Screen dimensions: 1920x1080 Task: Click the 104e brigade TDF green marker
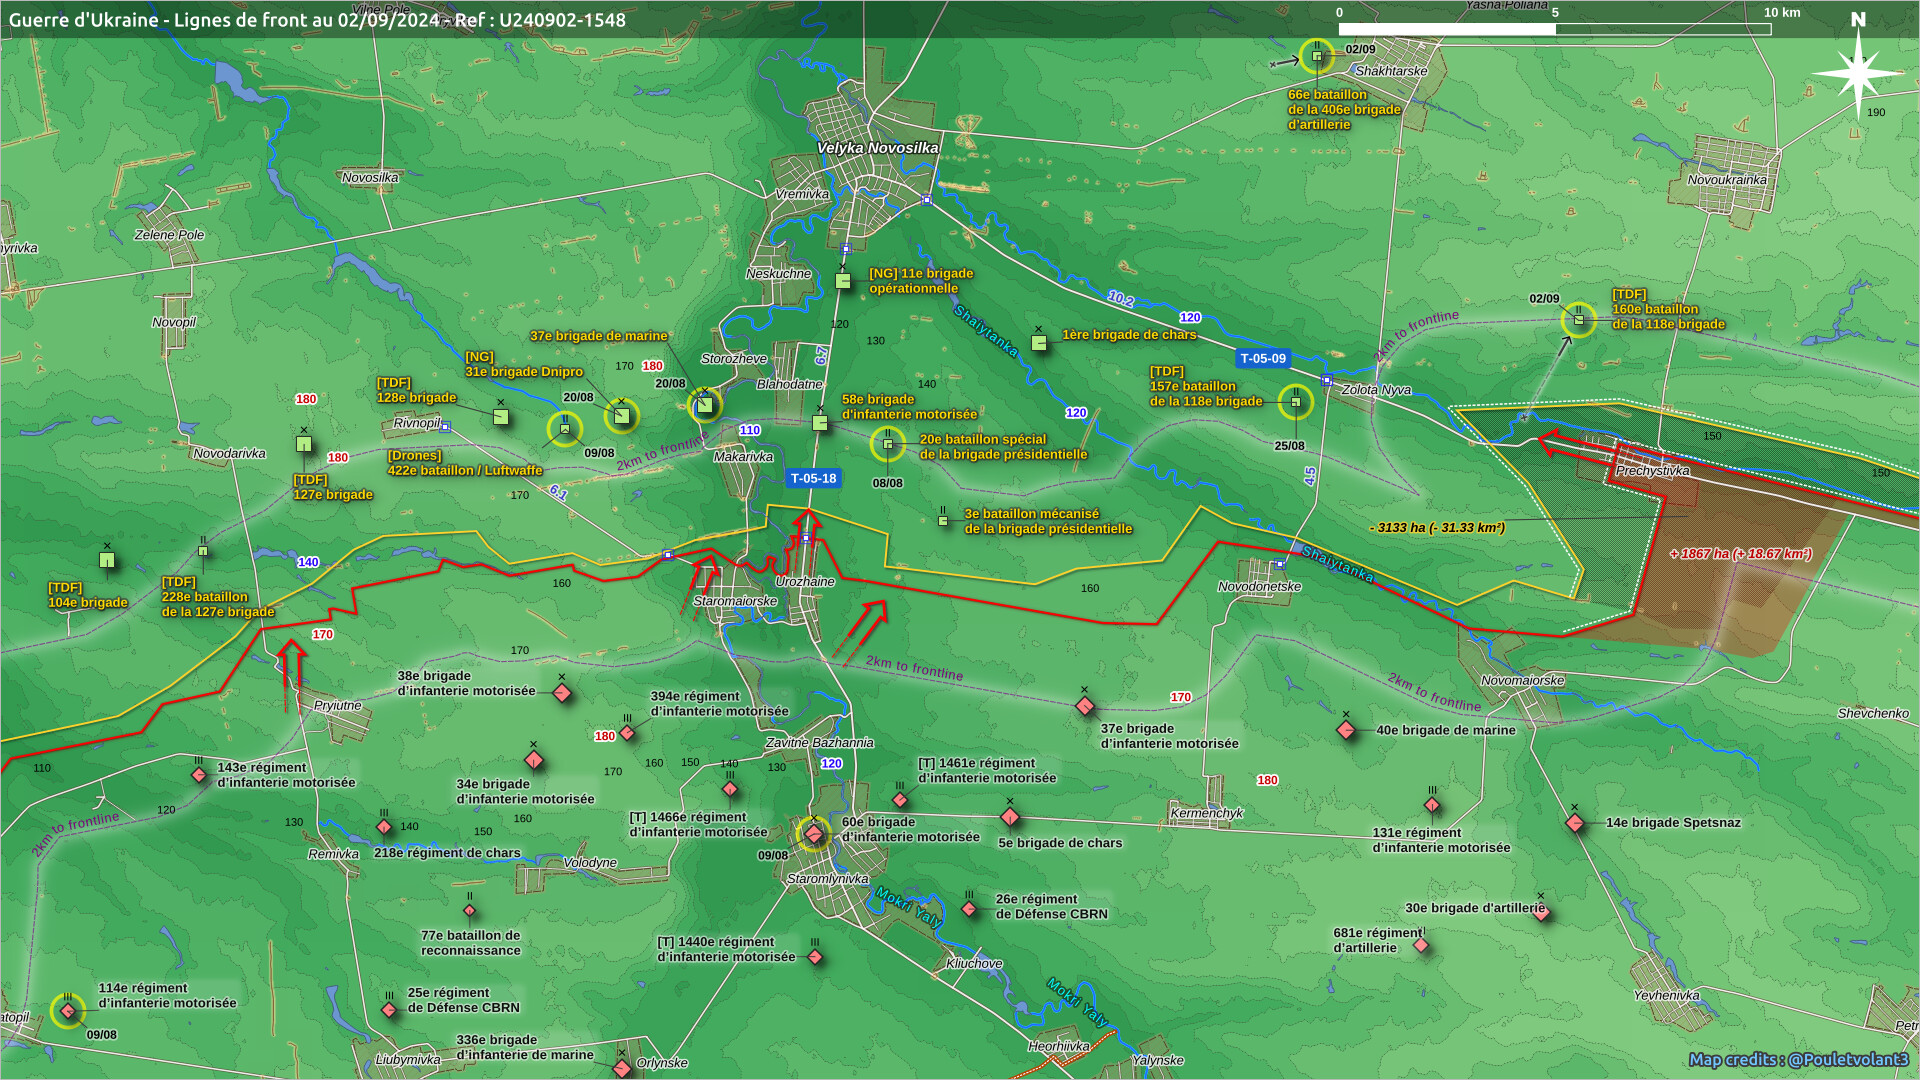(107, 560)
